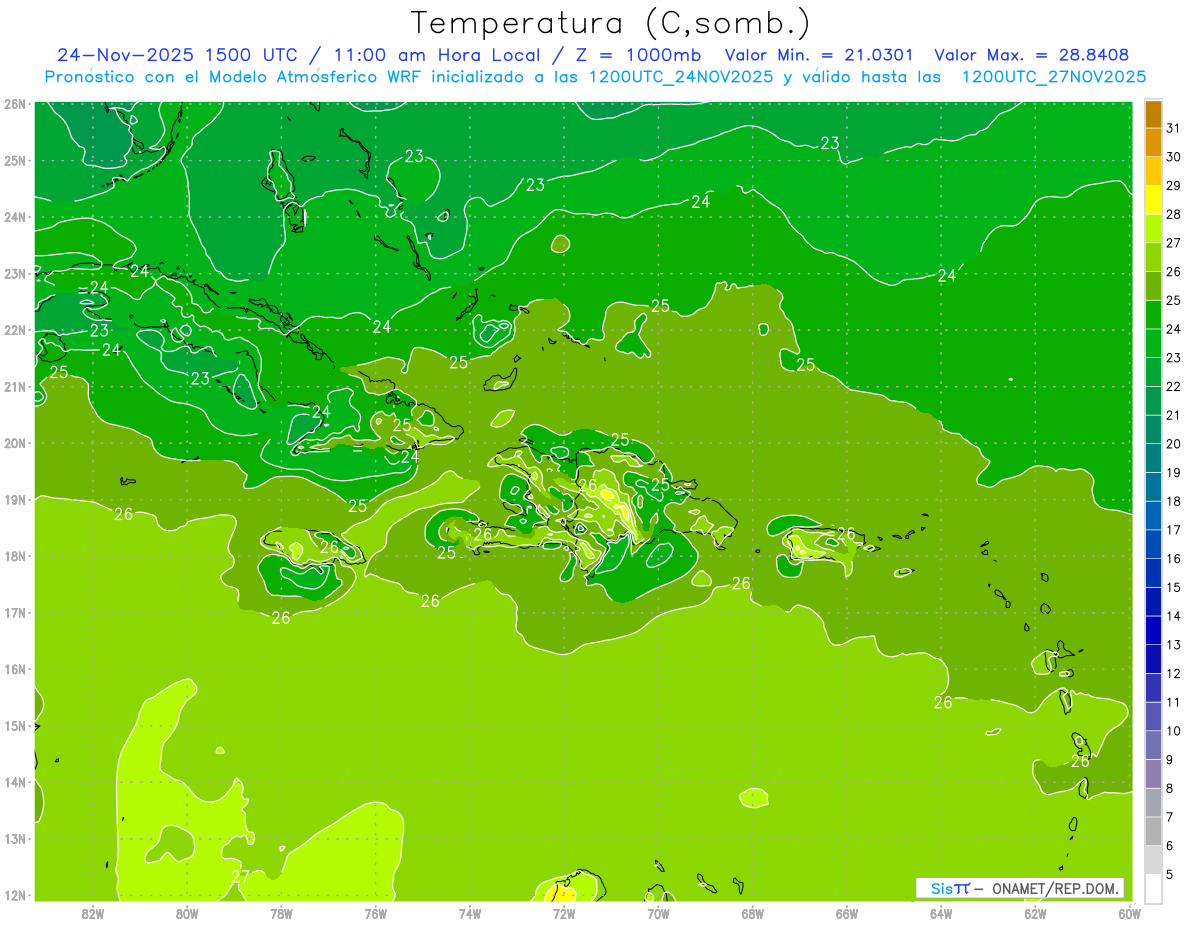The width and height of the screenshot is (1200, 927).
Task: Click the green swatch between legend 24 and 25
Action: tap(1154, 315)
